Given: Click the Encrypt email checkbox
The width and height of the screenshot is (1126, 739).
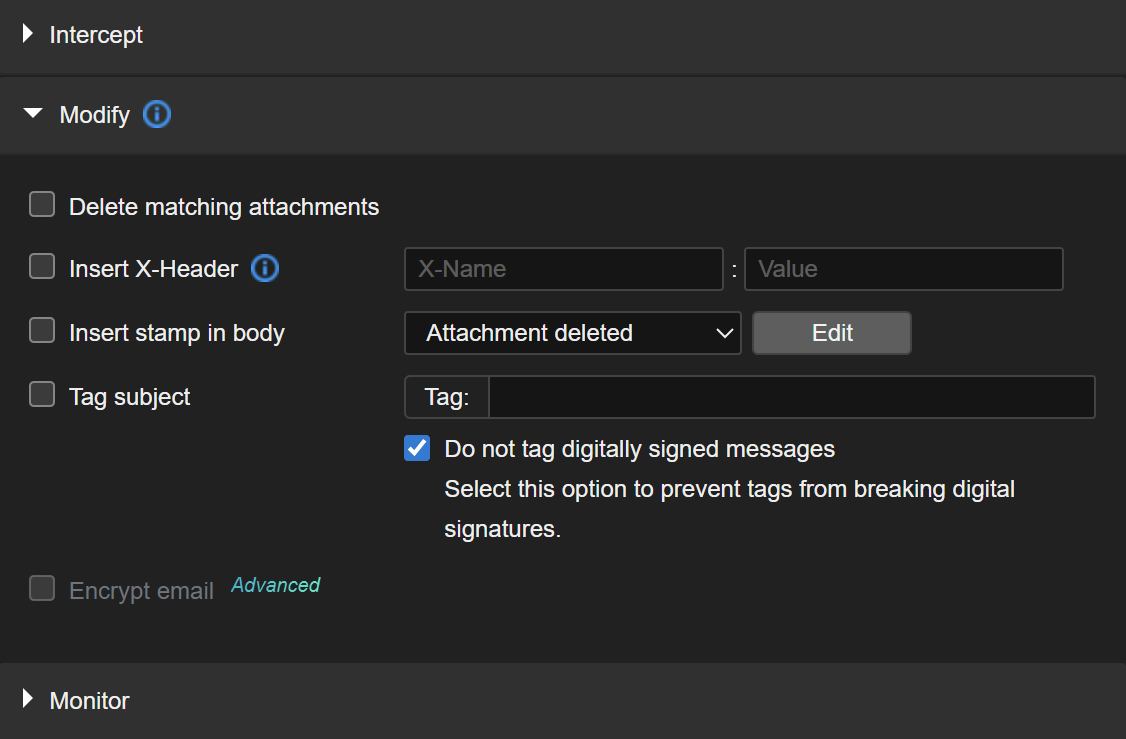Looking at the screenshot, I should tap(42, 589).
